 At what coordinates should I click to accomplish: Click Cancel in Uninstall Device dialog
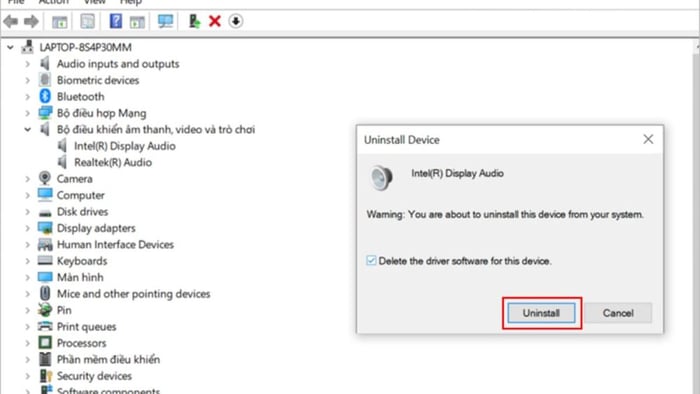click(618, 313)
